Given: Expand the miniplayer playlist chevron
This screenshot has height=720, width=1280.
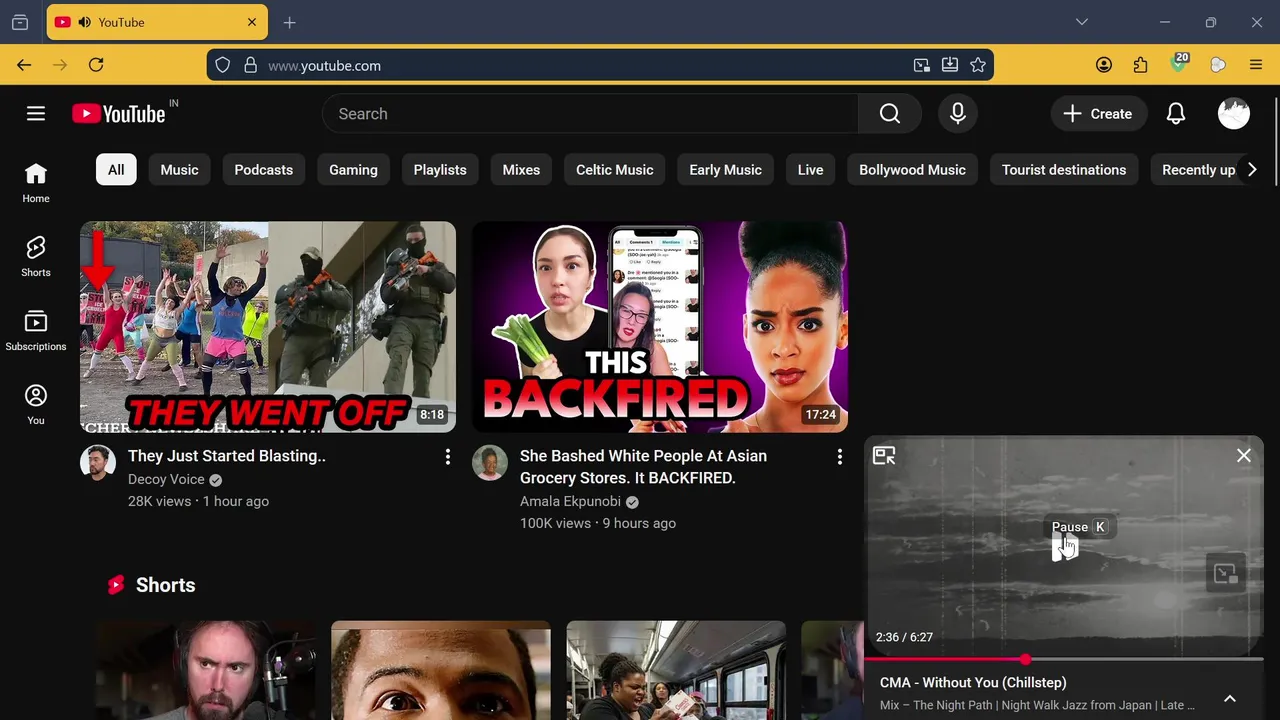Looking at the screenshot, I should click(x=1230, y=698).
